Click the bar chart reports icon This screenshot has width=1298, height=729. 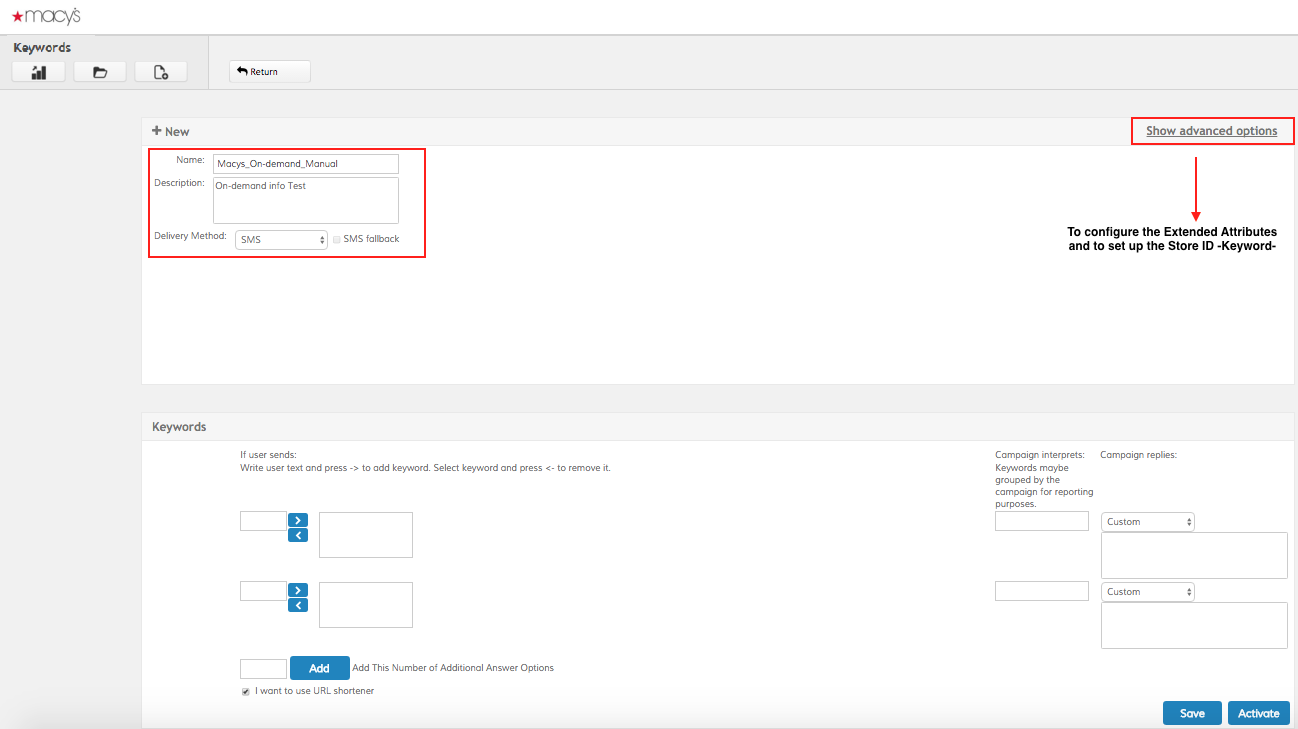tap(39, 72)
